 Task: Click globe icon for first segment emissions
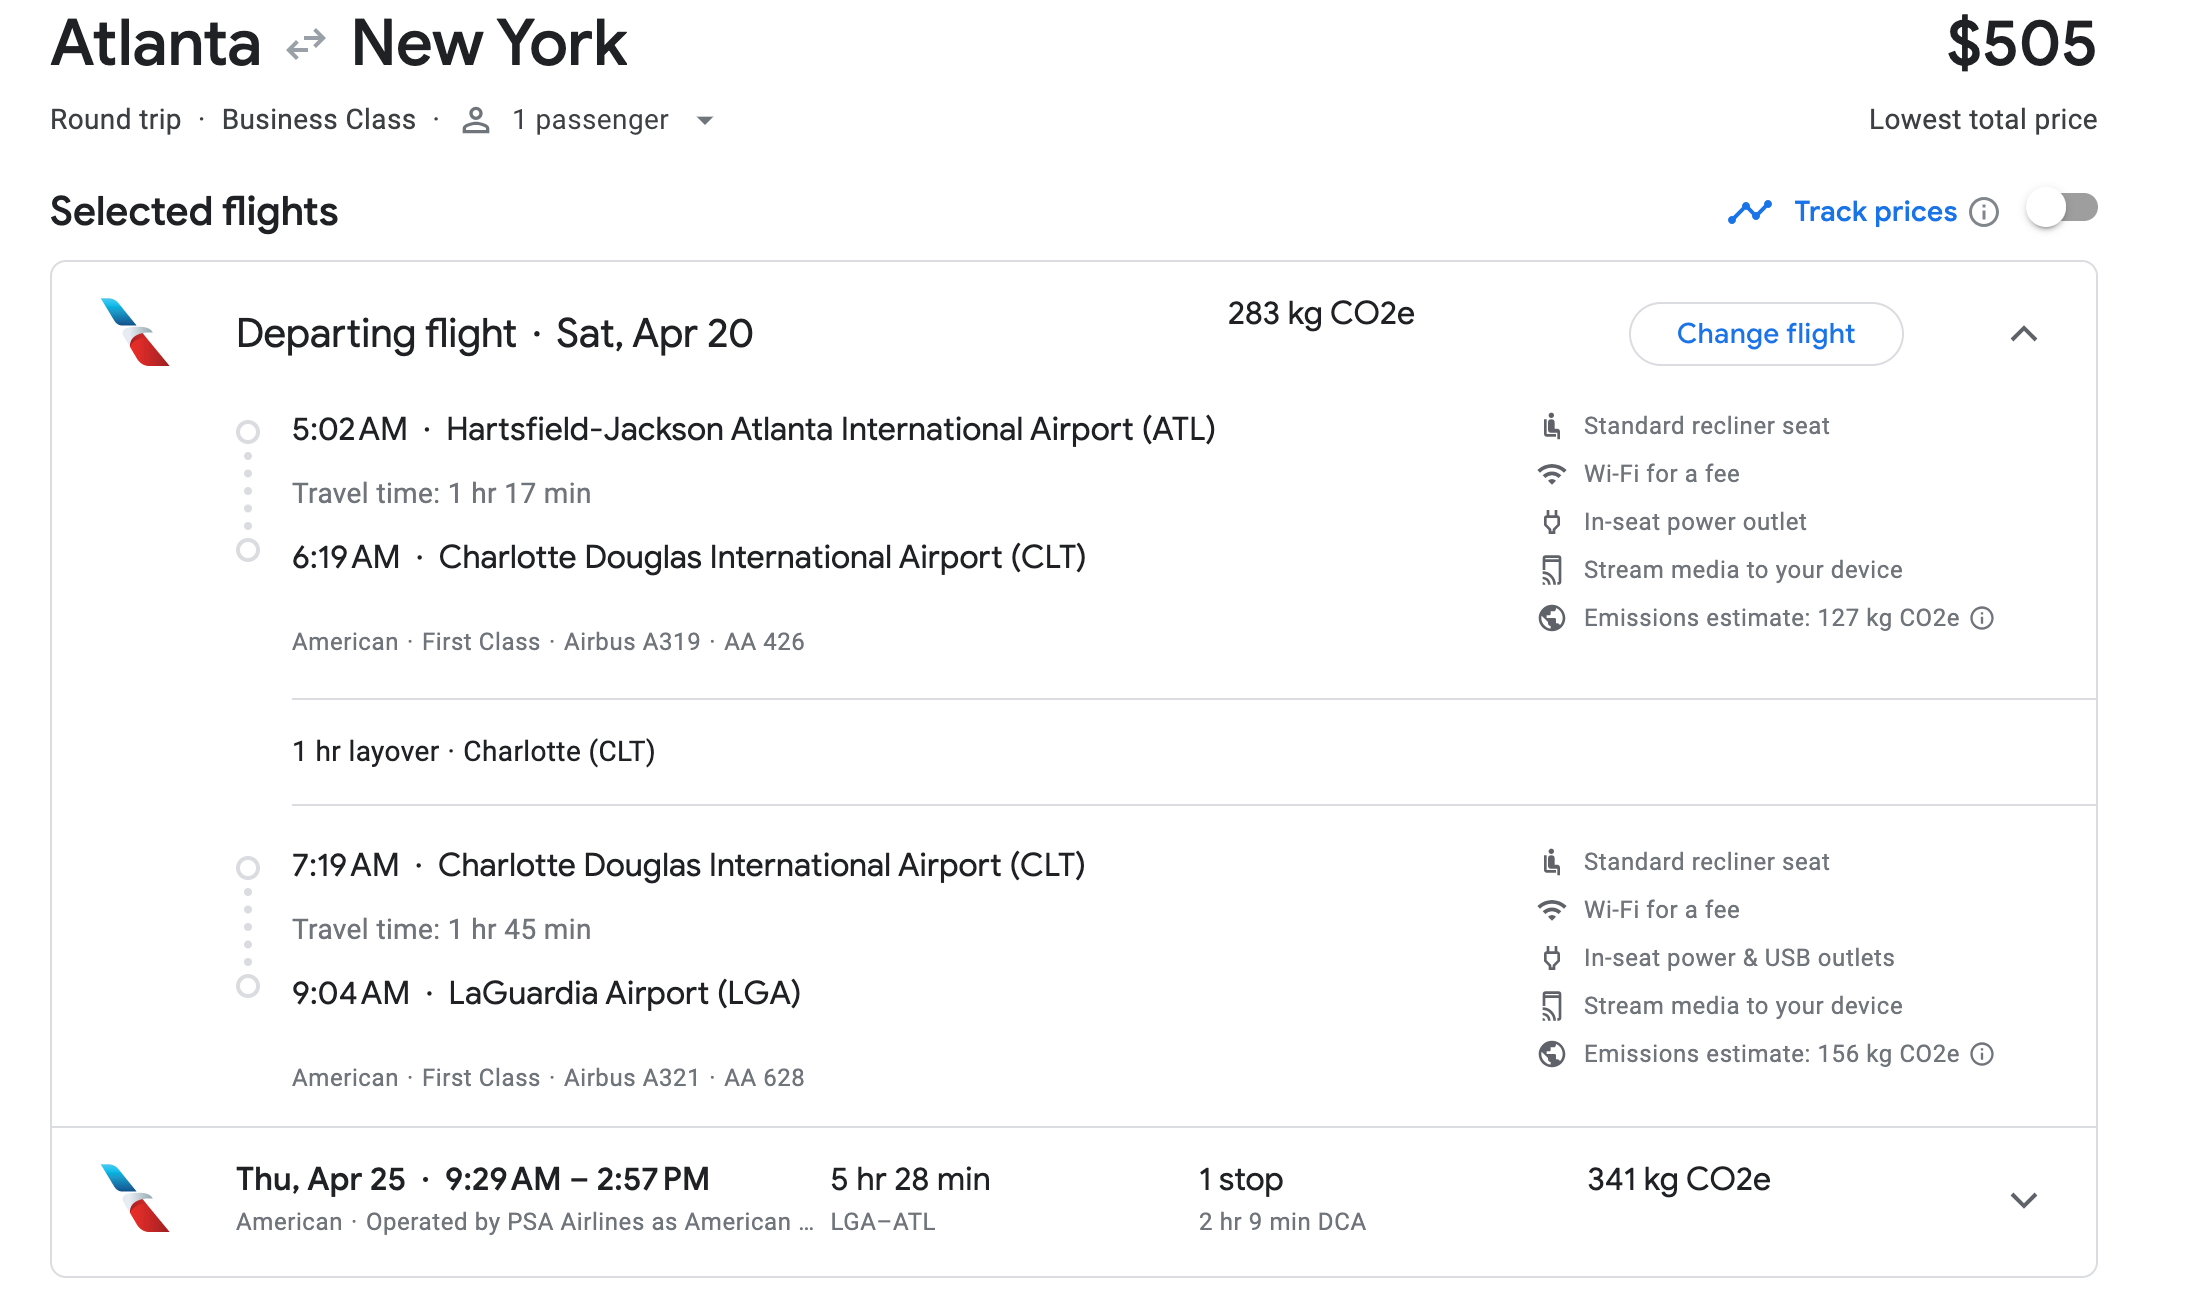click(1552, 618)
